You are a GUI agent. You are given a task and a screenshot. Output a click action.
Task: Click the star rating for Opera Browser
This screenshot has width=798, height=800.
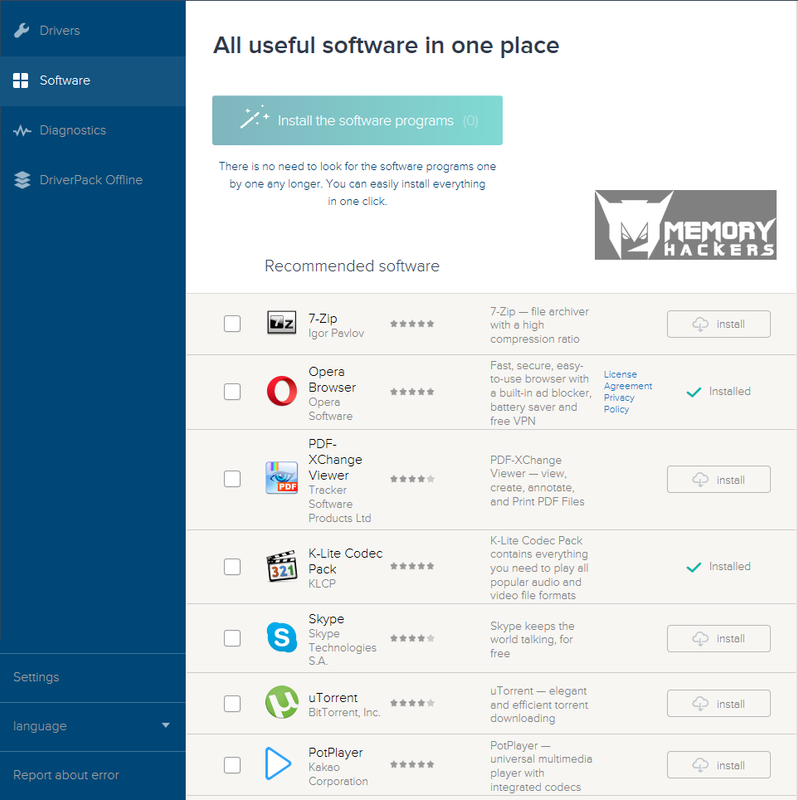412,392
